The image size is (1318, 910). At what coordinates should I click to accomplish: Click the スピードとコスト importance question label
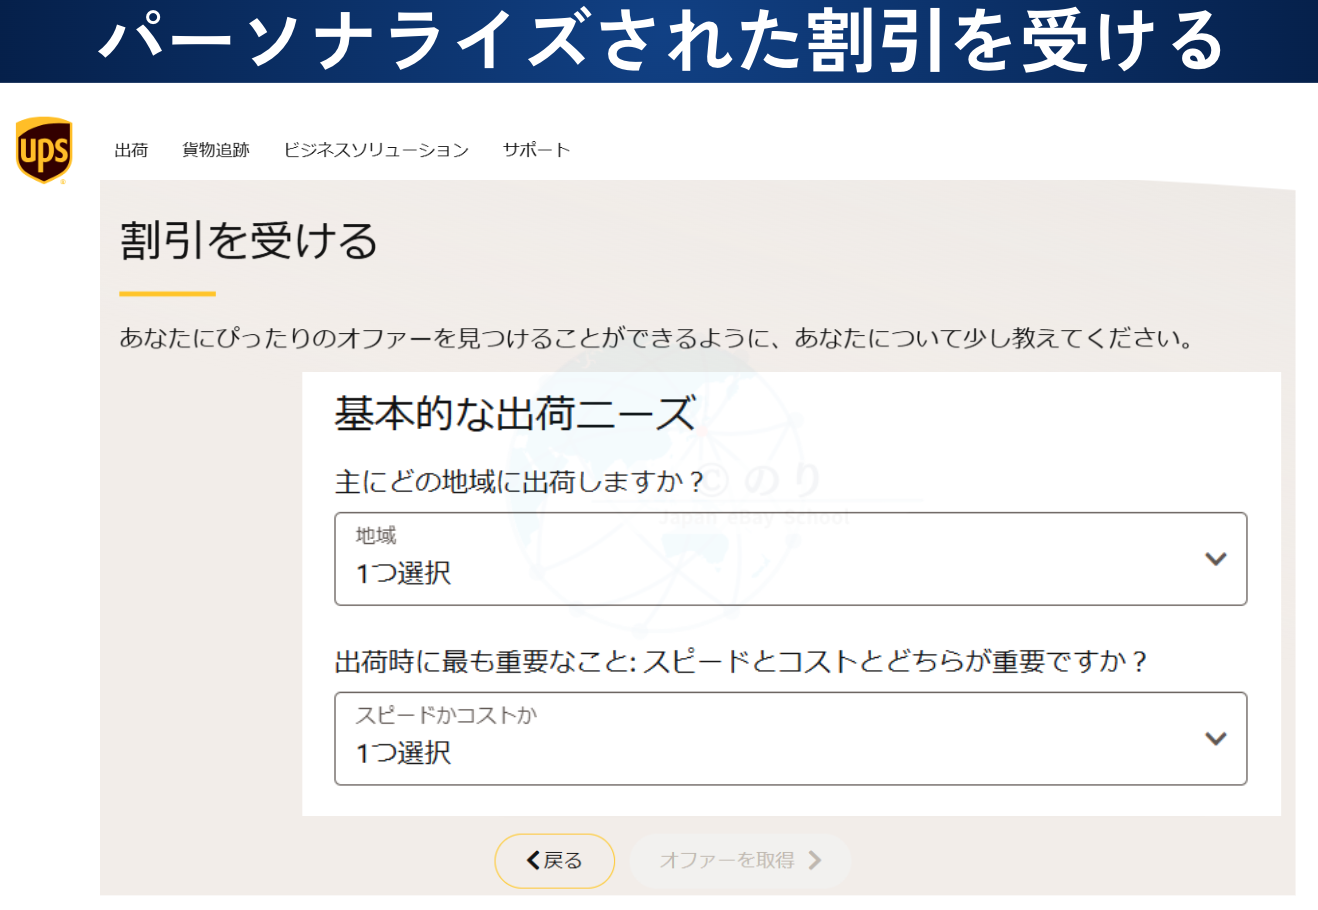click(x=741, y=662)
